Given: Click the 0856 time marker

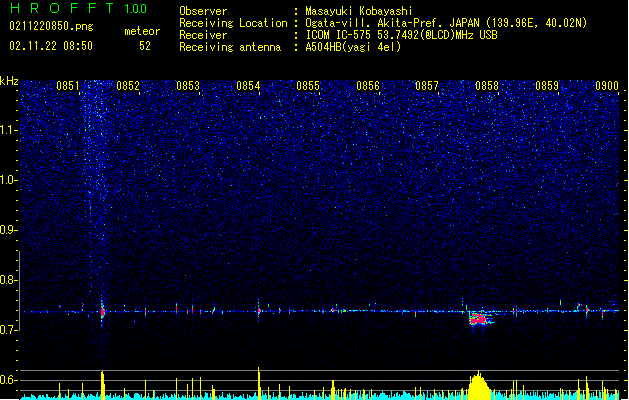Looking at the screenshot, I should (x=368, y=85).
